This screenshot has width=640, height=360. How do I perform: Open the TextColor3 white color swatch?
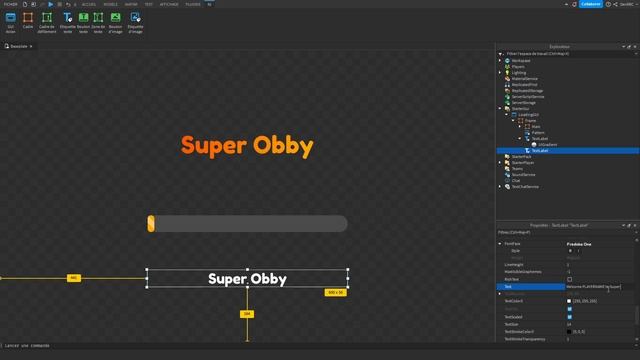(x=569, y=301)
